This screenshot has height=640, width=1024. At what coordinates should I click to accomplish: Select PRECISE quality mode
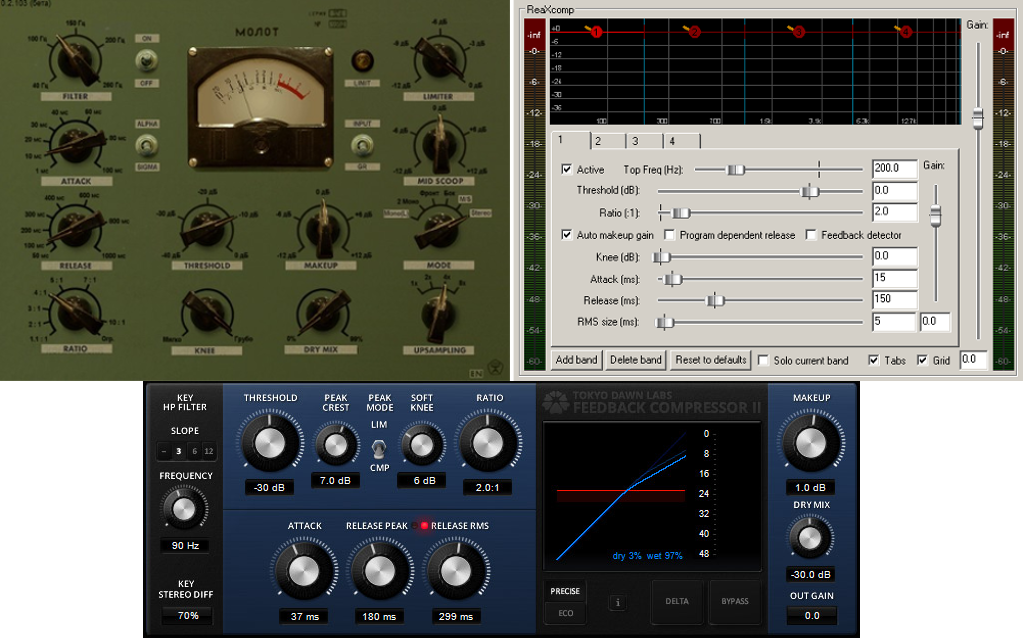(x=565, y=591)
